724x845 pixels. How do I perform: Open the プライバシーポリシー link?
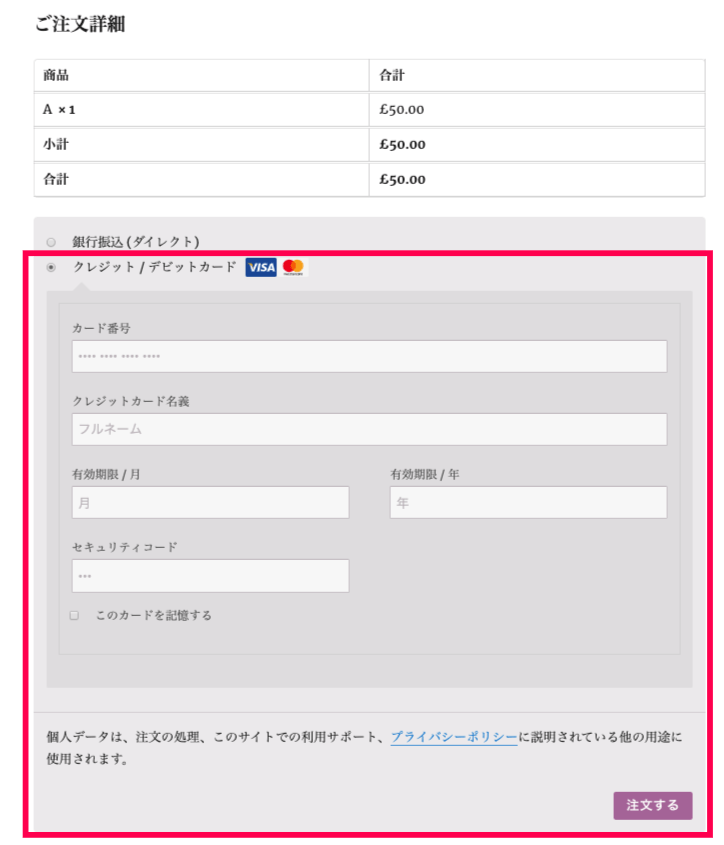pos(454,737)
